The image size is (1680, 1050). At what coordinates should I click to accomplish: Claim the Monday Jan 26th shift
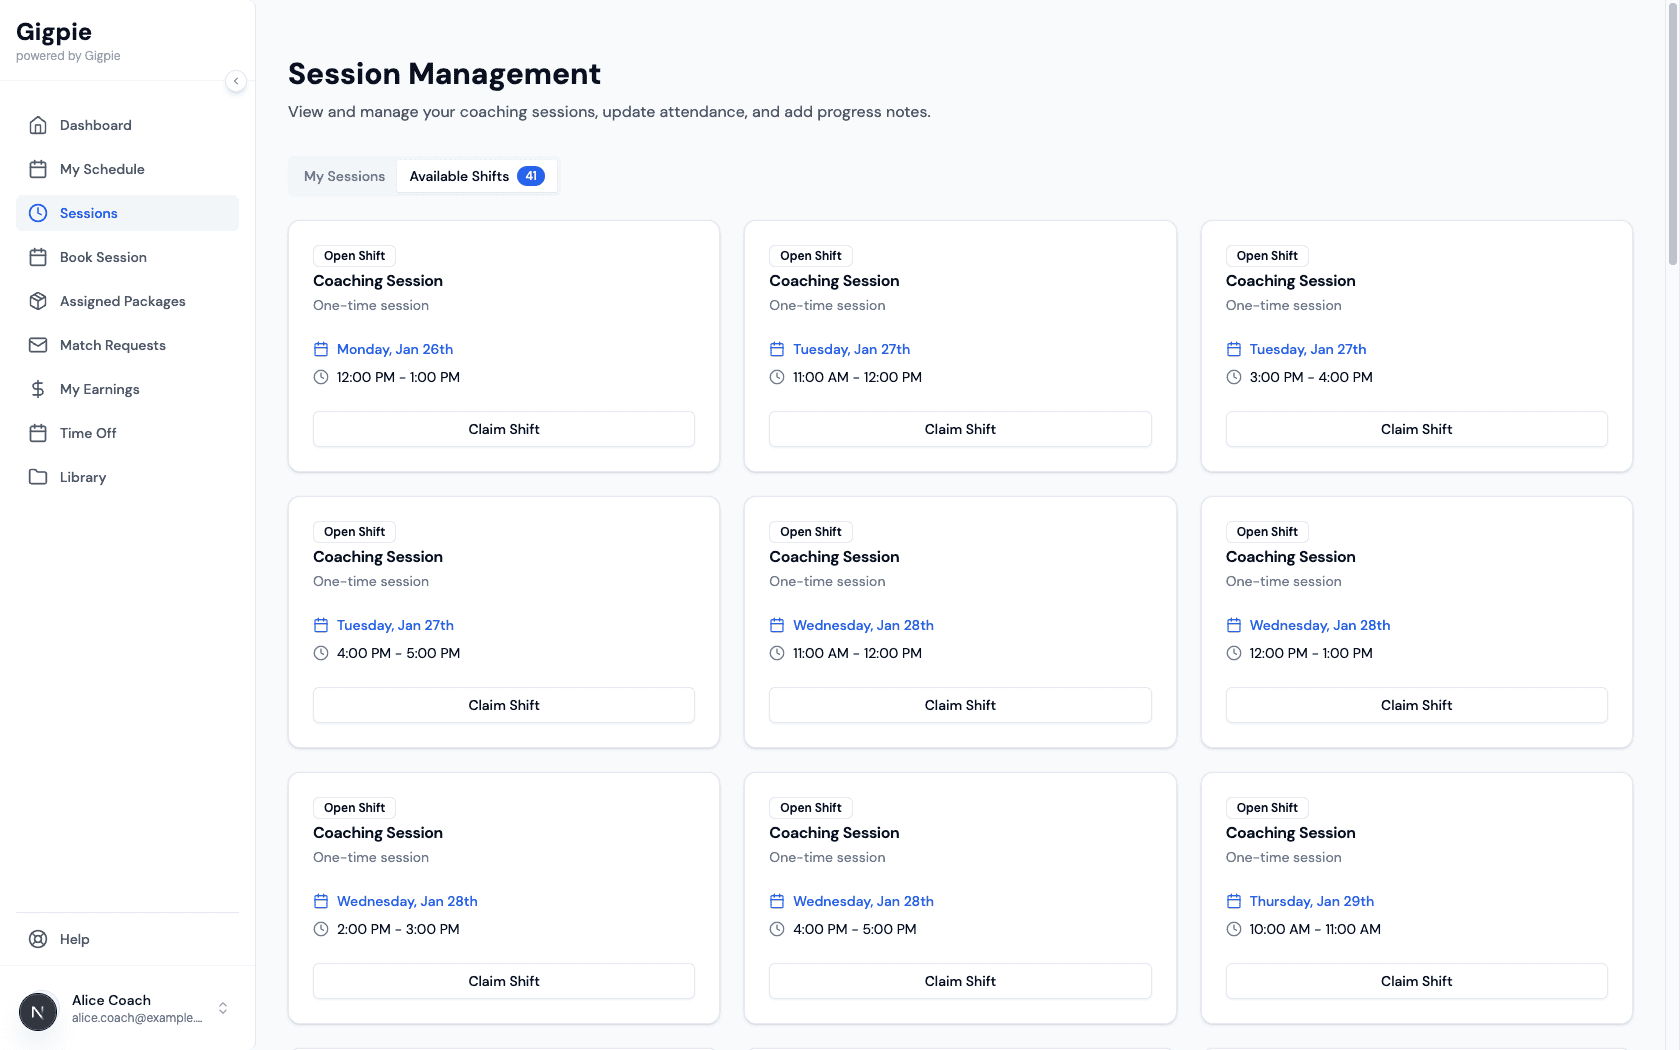504,429
